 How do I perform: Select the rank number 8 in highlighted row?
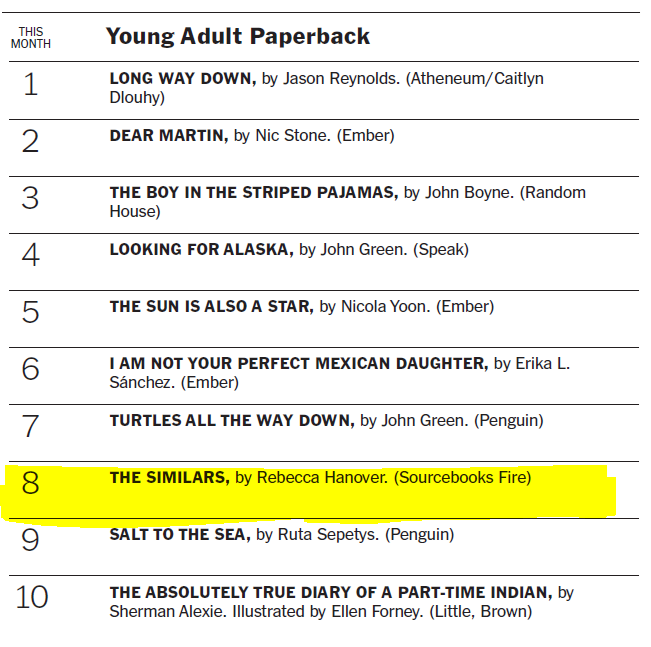click(31, 484)
